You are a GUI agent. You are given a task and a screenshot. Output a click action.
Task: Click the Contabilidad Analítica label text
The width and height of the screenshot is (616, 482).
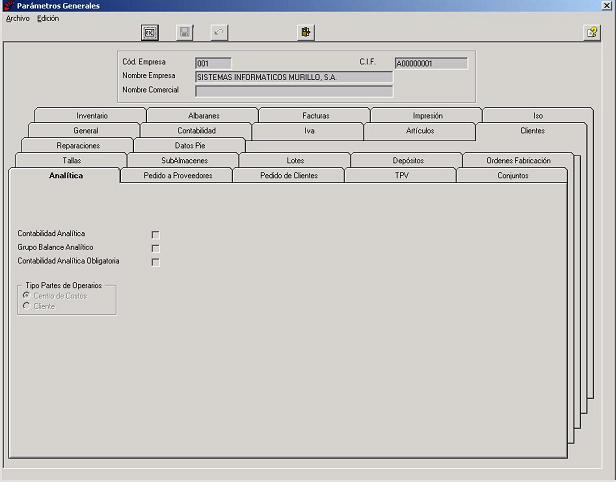[x=51, y=233]
